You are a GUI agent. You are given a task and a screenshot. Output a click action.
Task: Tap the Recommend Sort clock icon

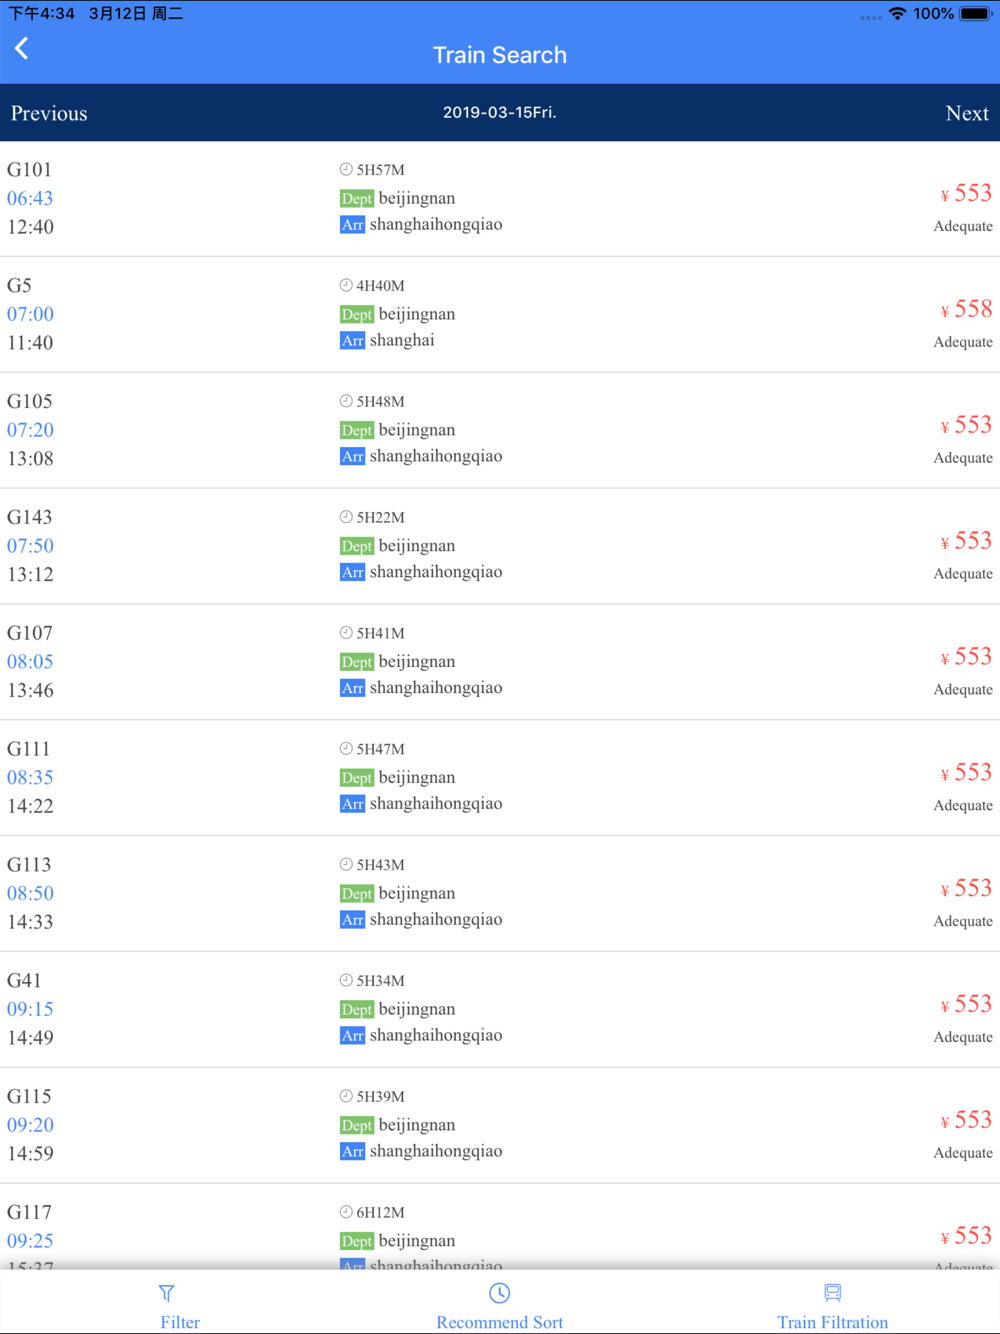point(500,1293)
